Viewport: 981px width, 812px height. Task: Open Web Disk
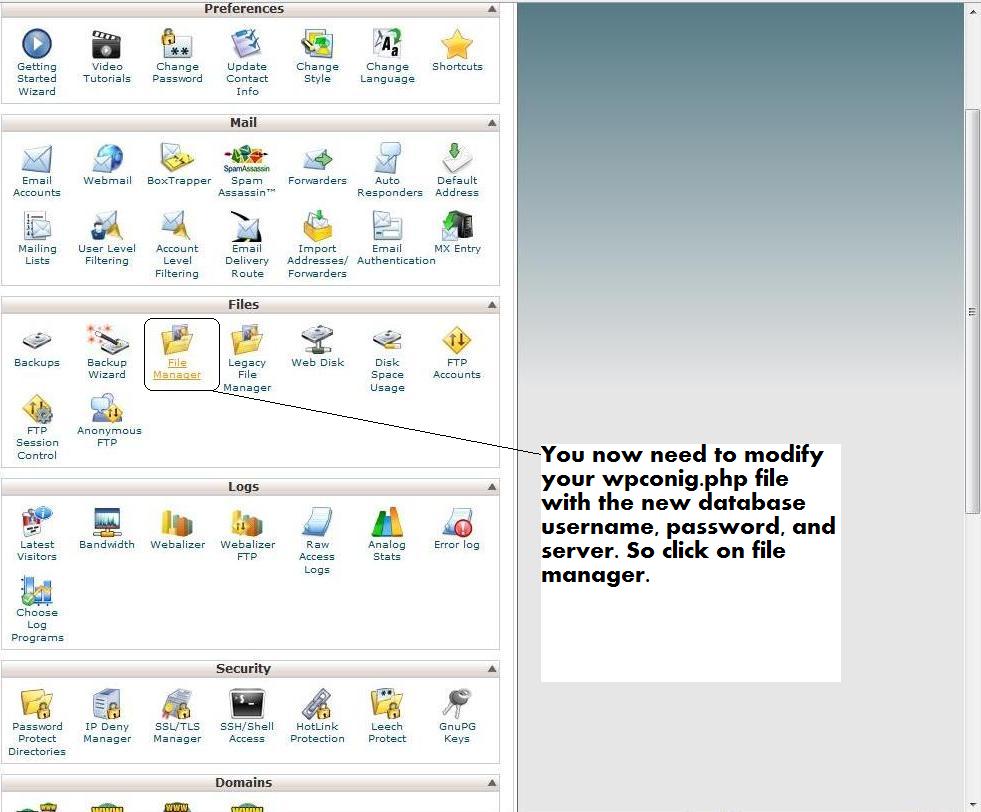[x=317, y=347]
